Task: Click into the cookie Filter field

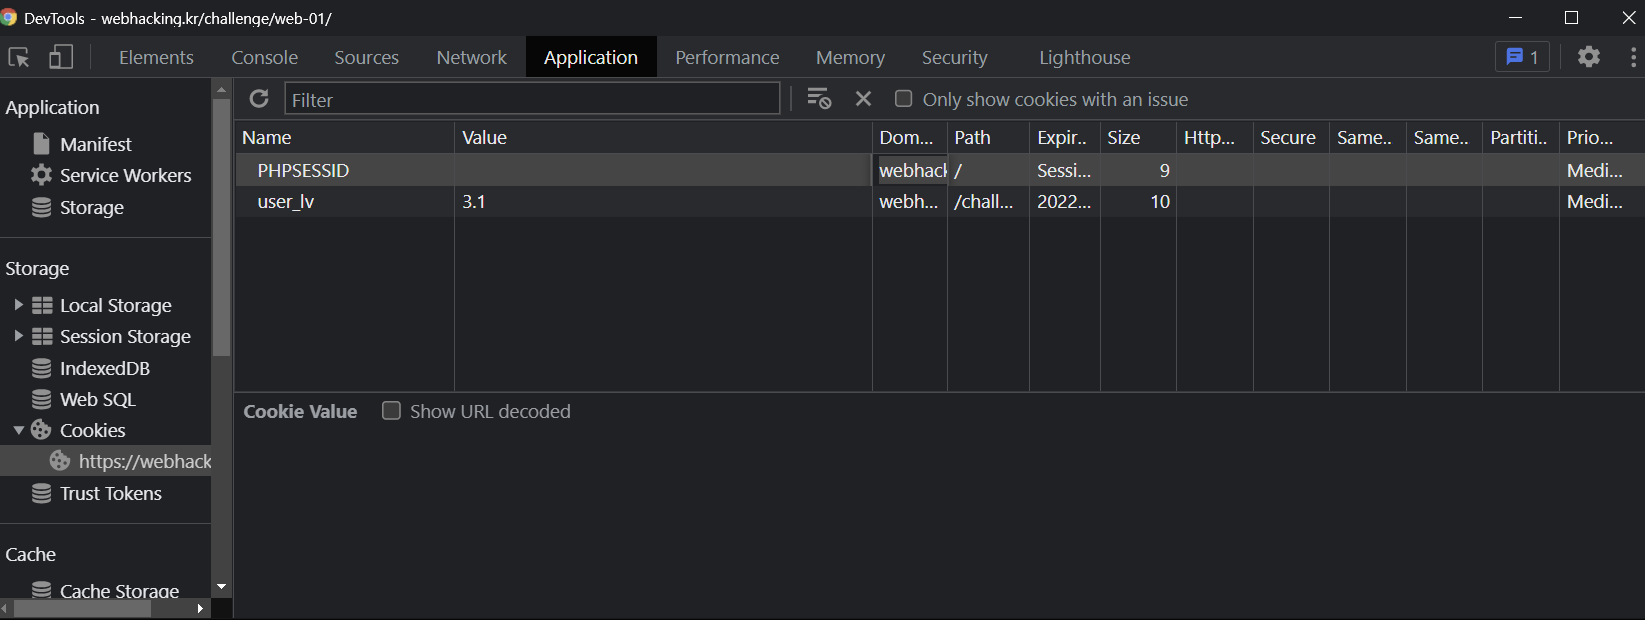Action: 532,99
